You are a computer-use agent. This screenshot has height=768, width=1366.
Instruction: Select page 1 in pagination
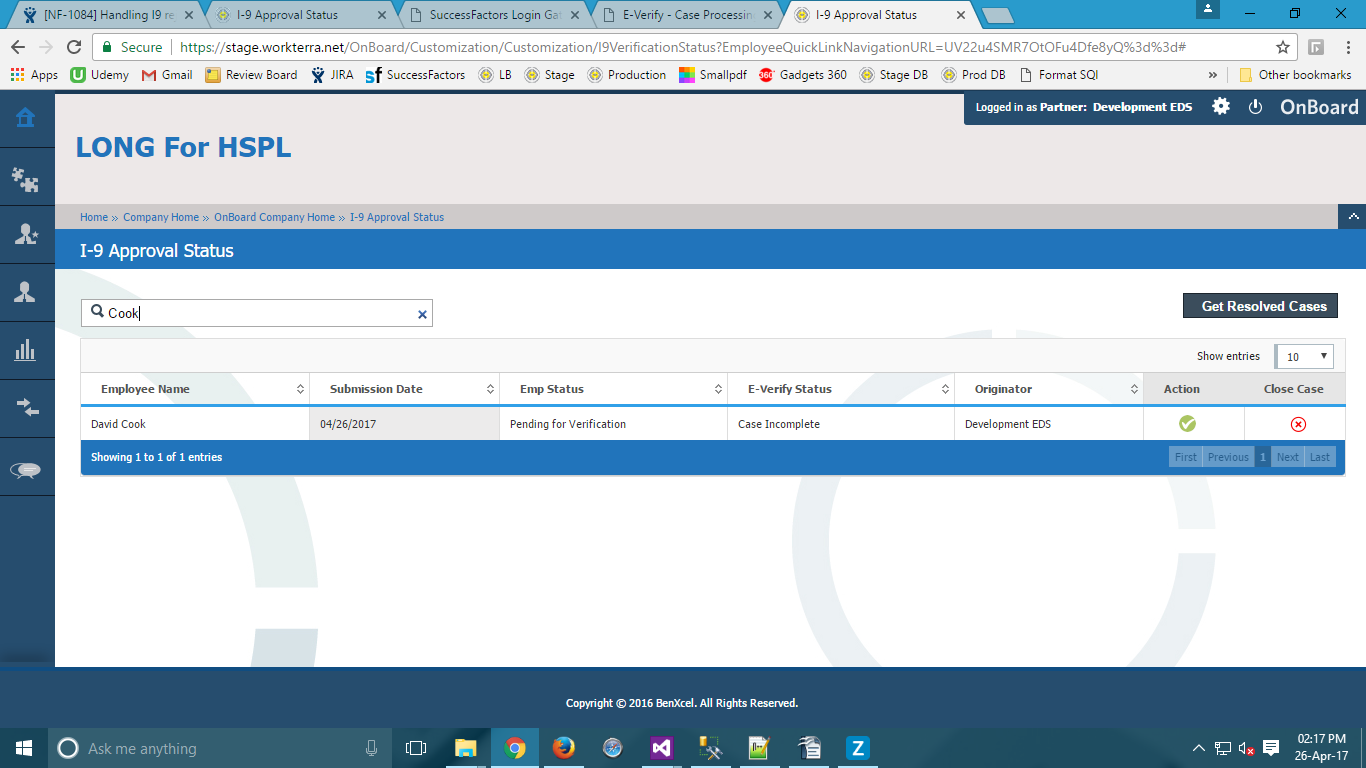[1263, 457]
